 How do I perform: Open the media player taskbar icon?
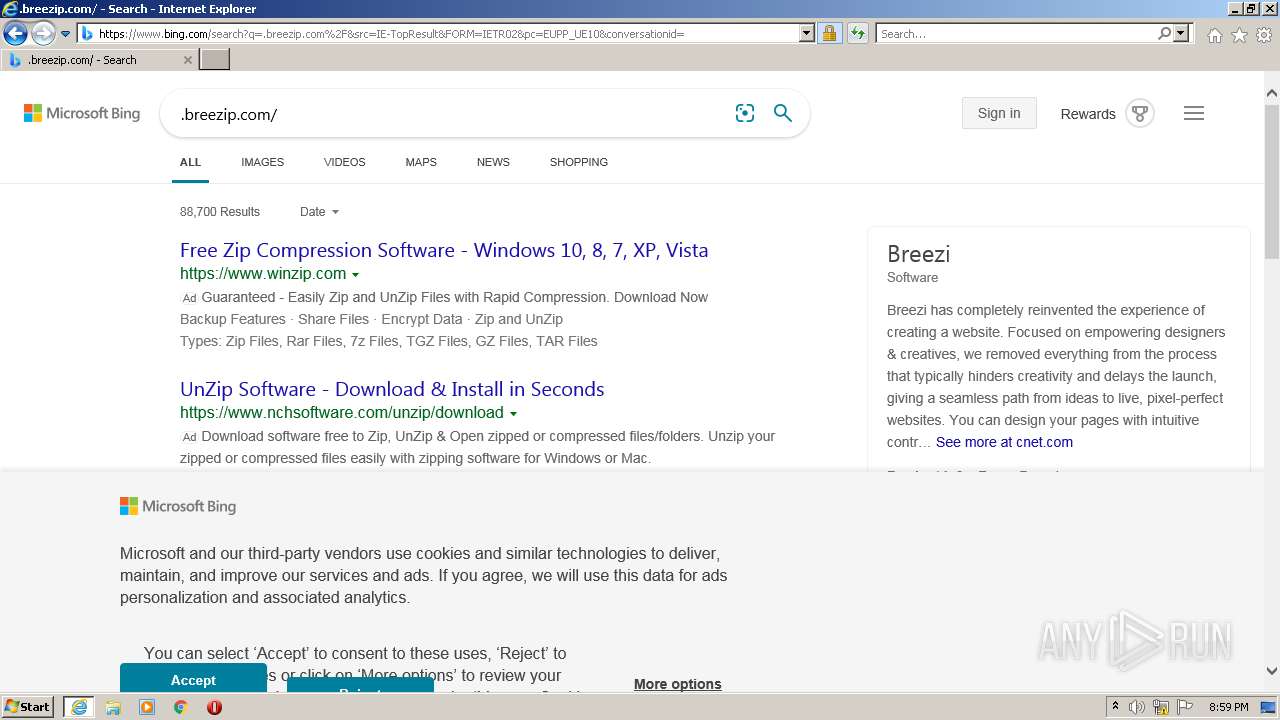point(147,707)
